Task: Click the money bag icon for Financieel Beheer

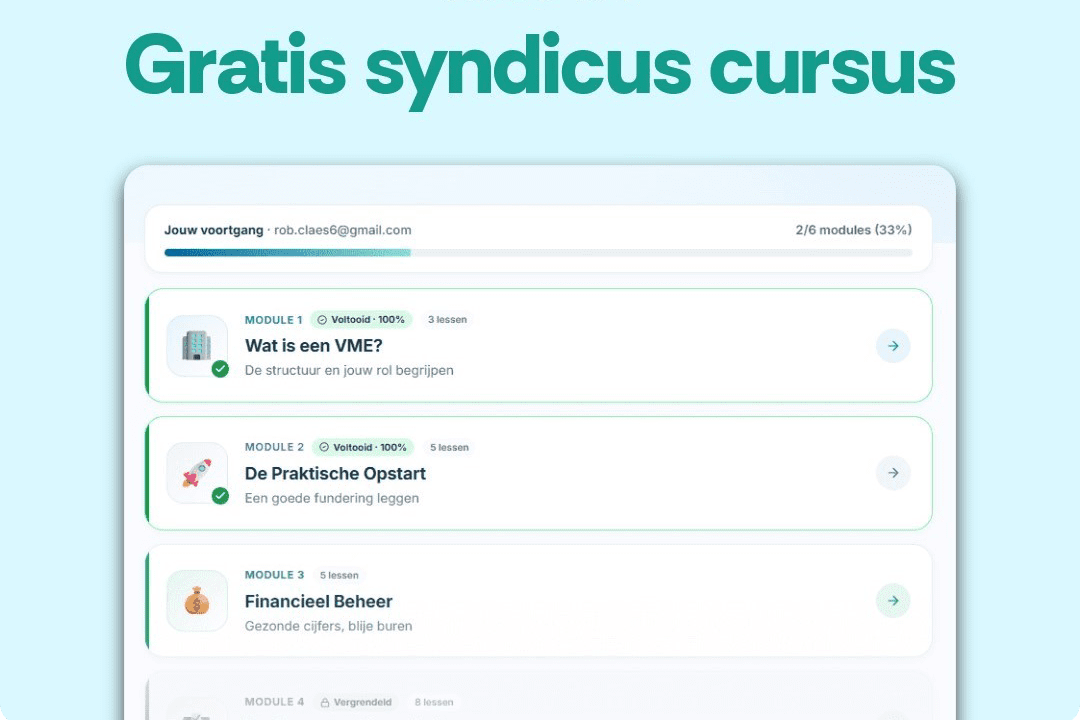Action: pos(197,601)
